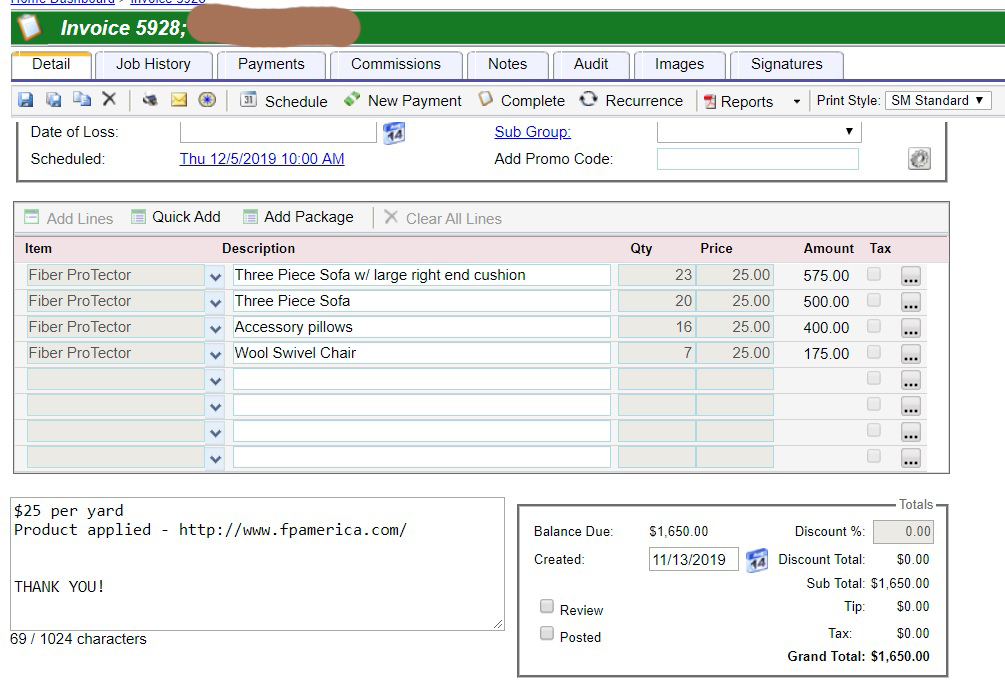The height and width of the screenshot is (684, 1005).
Task: Click the Add Promo Code input field
Action: click(x=757, y=159)
